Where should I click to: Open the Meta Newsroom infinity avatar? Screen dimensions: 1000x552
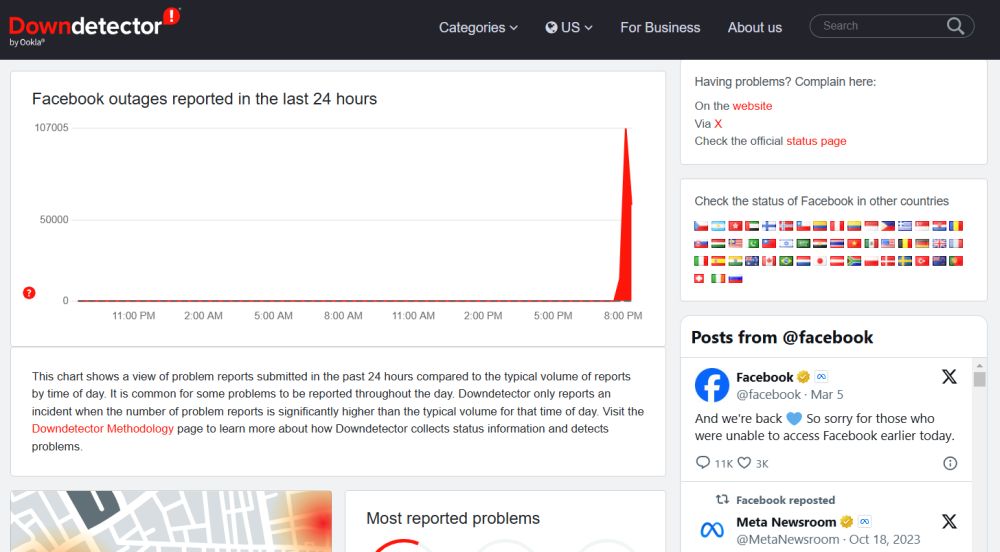712,530
